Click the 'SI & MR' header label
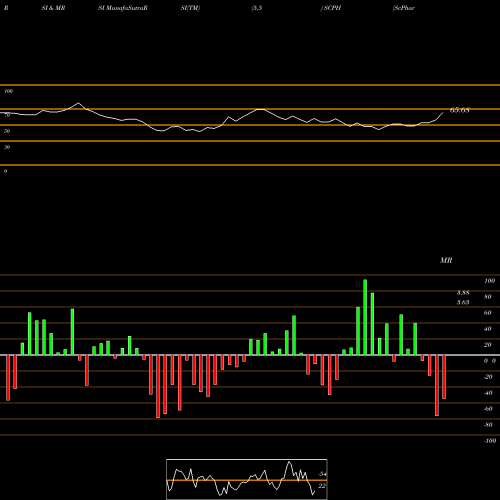Viewport: 500px width, 500px height. 53,8
